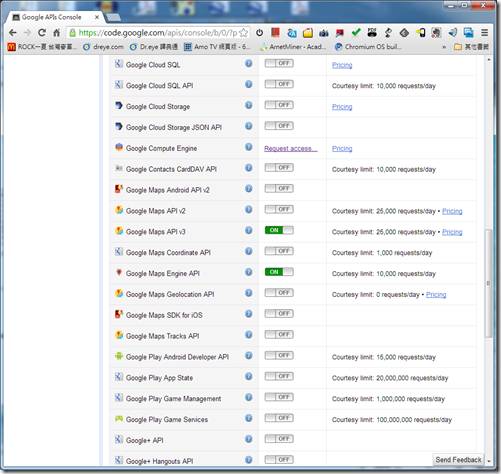Switch to the Google APIs Console tab

(55, 17)
